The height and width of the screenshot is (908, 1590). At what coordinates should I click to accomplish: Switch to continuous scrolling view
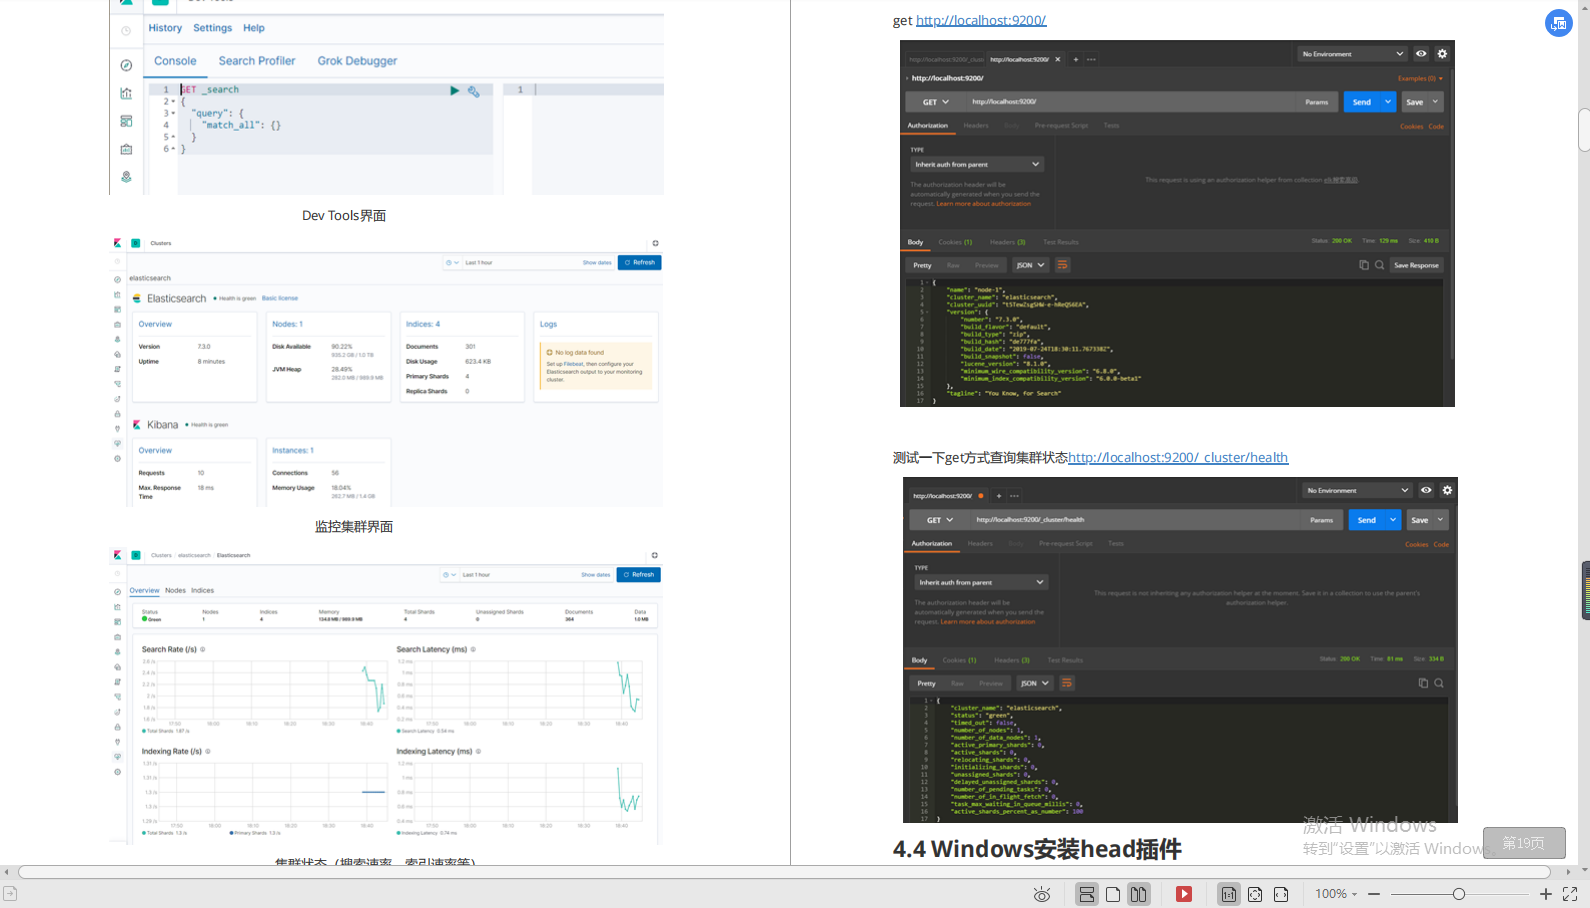[1087, 894]
